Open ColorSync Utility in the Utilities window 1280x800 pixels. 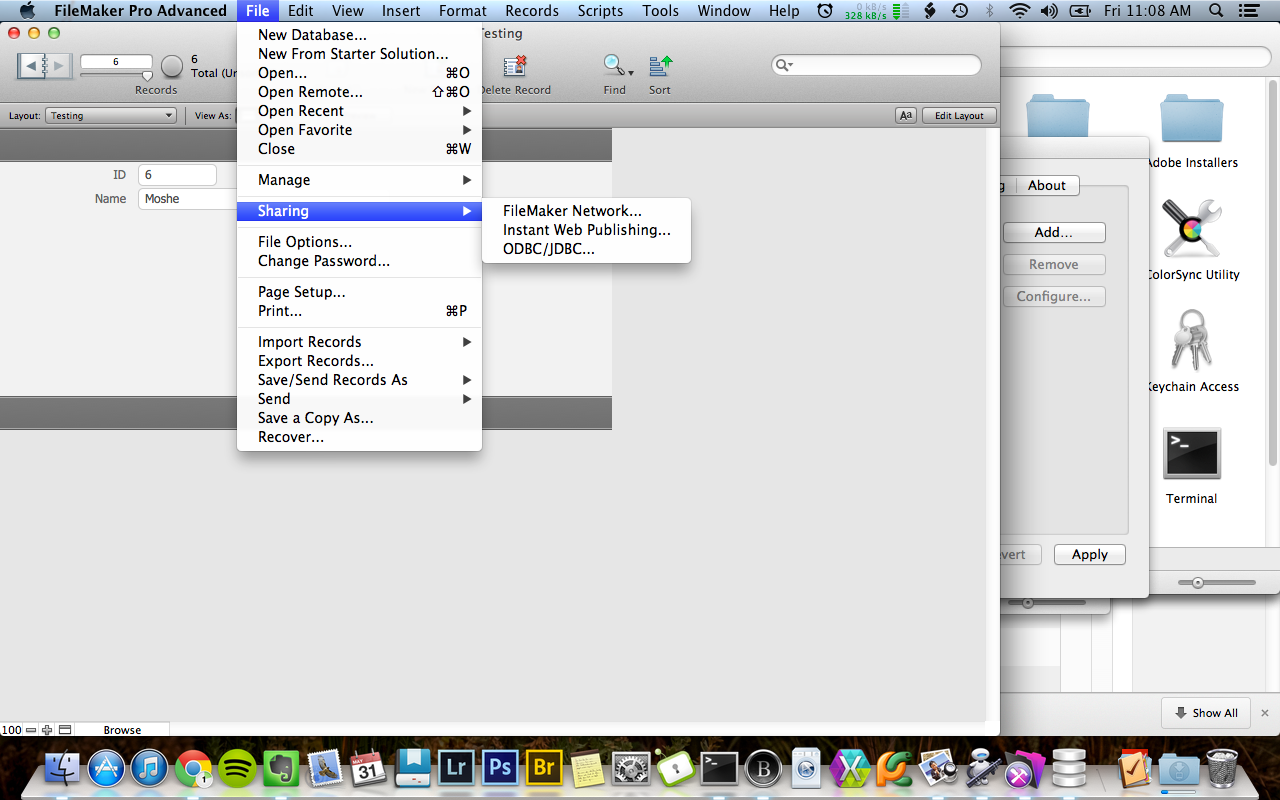click(x=1191, y=228)
